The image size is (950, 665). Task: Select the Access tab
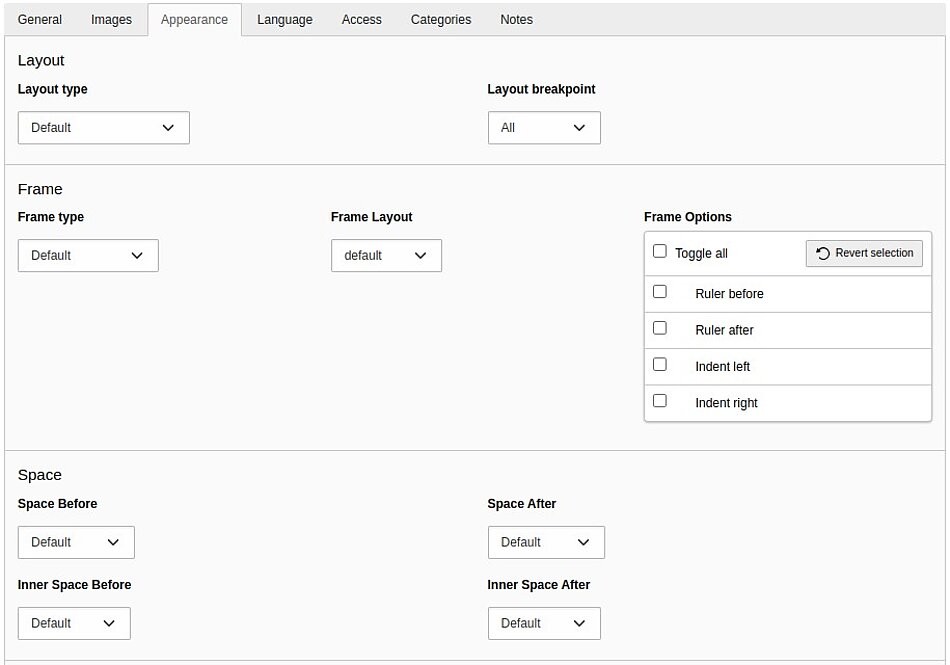[x=361, y=20]
